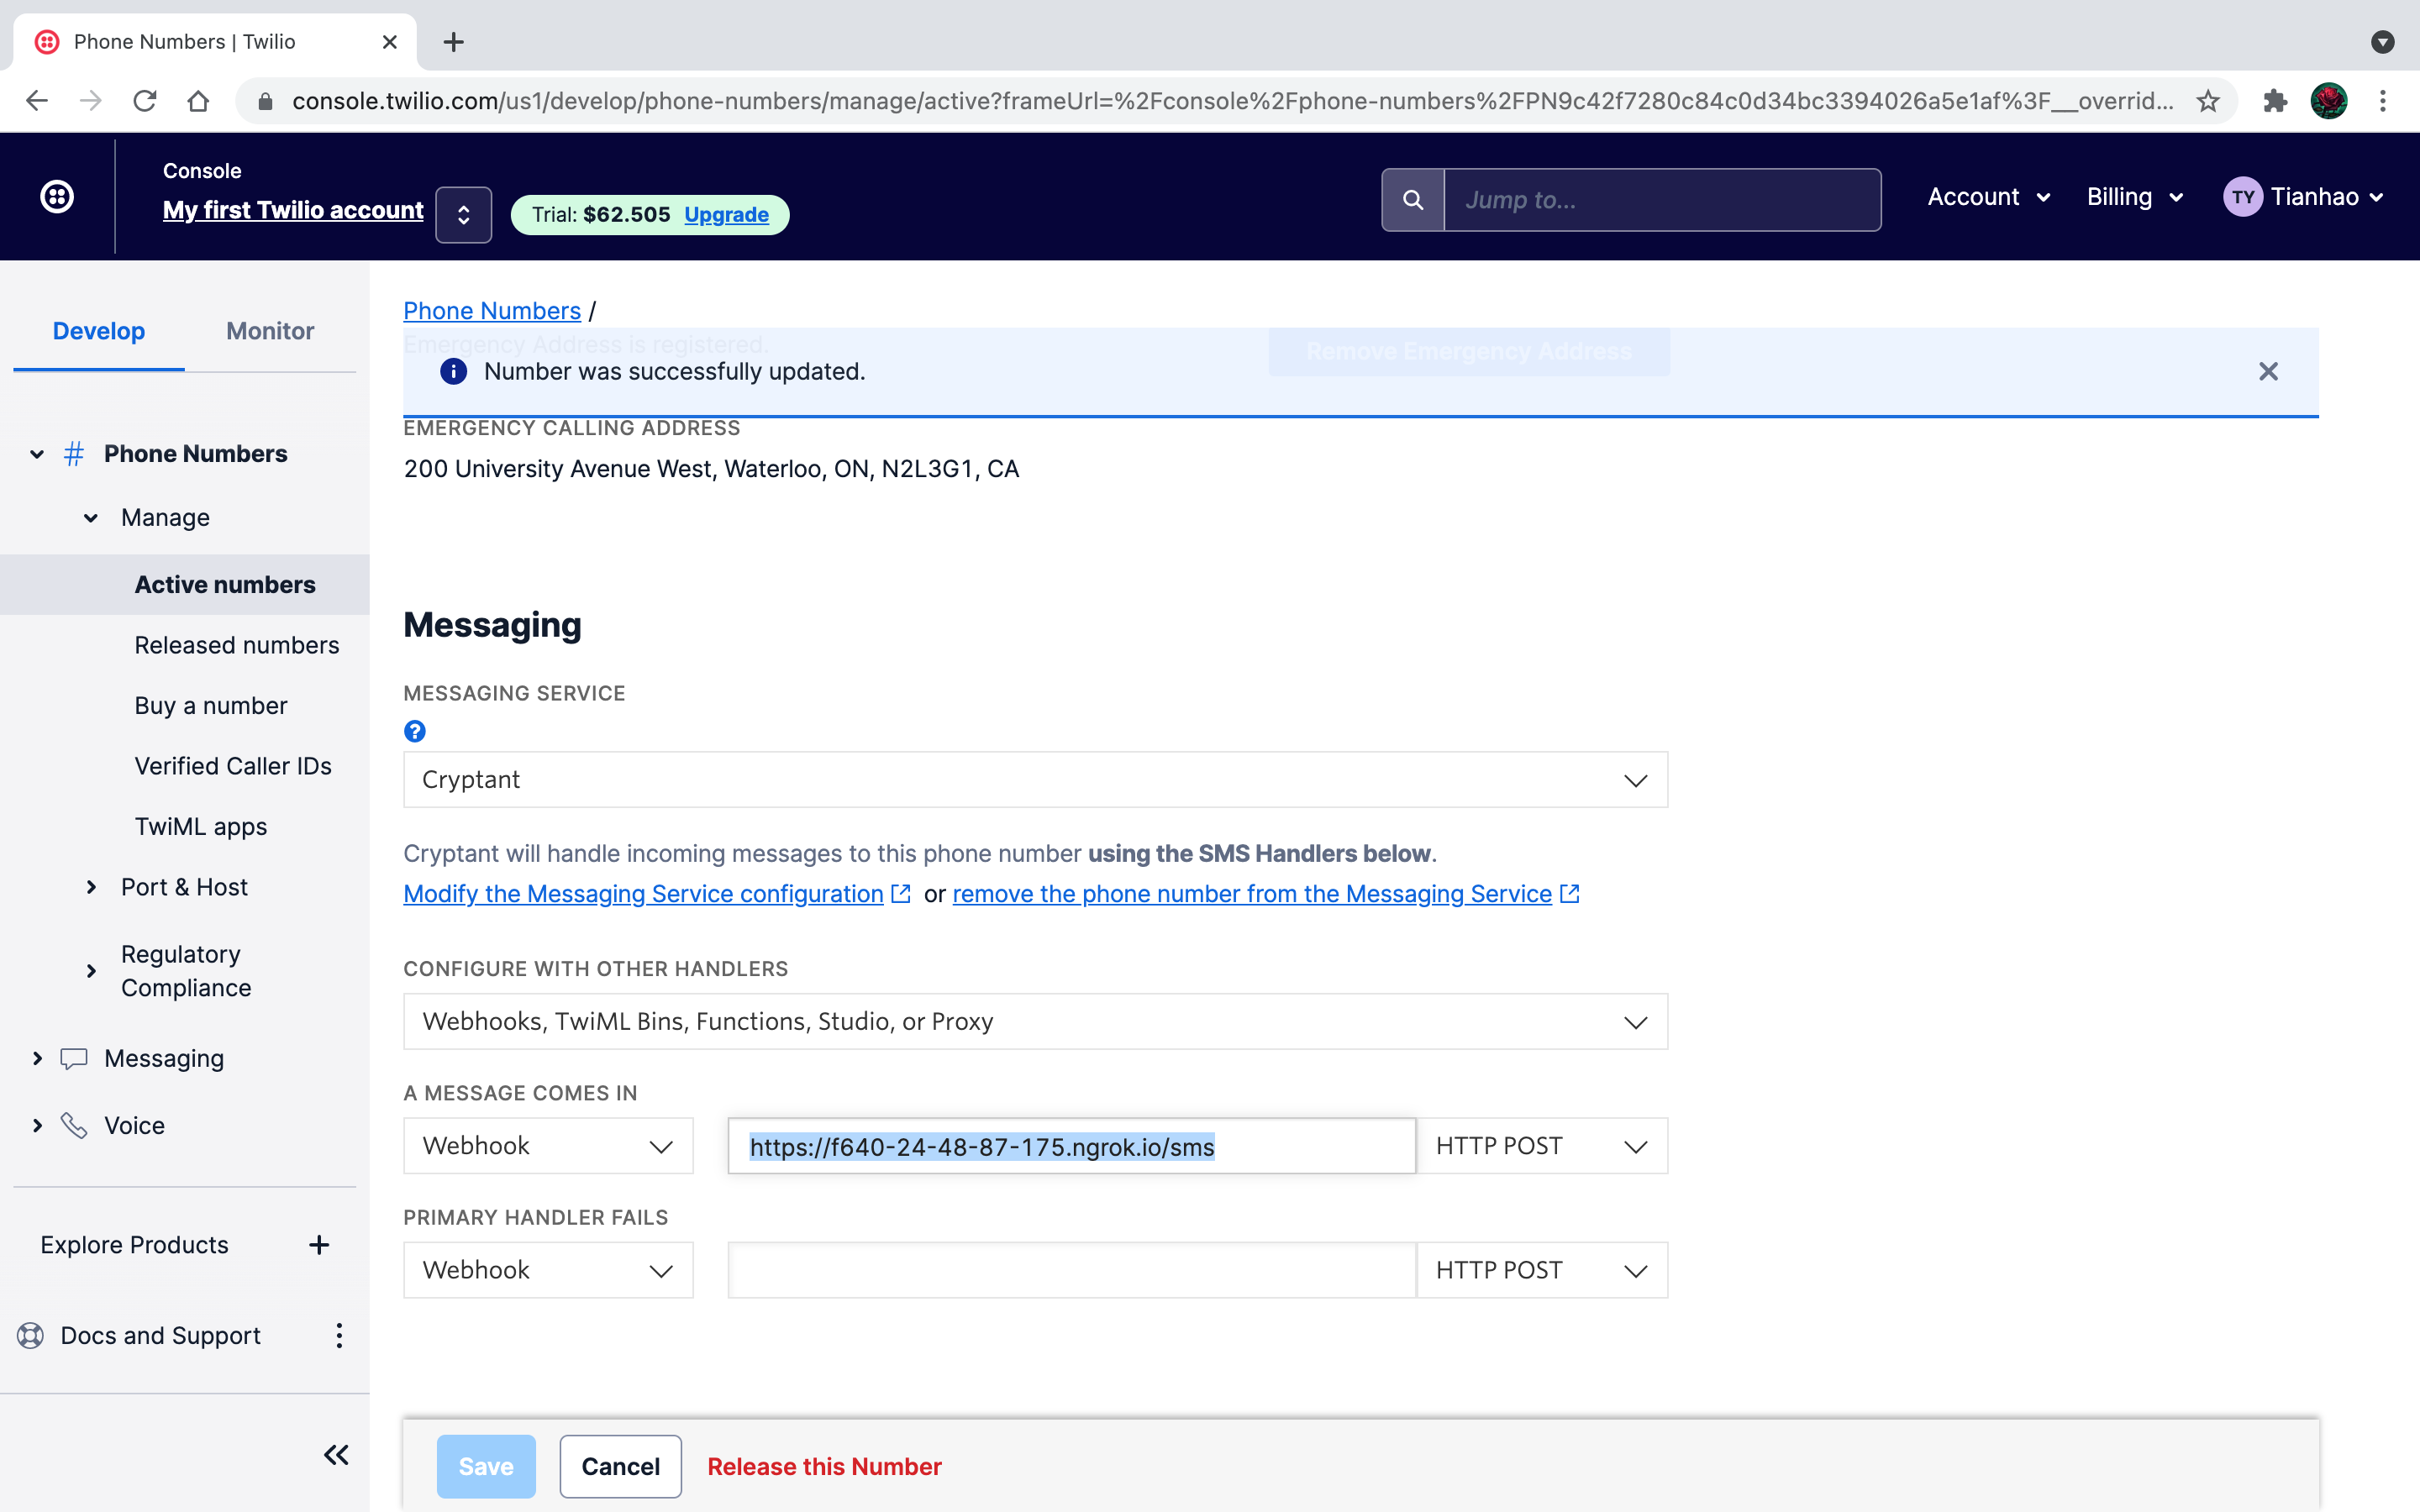Image resolution: width=2420 pixels, height=1512 pixels.
Task: Open the Messaging Service Cryptant dropdown
Action: pos(1035,780)
